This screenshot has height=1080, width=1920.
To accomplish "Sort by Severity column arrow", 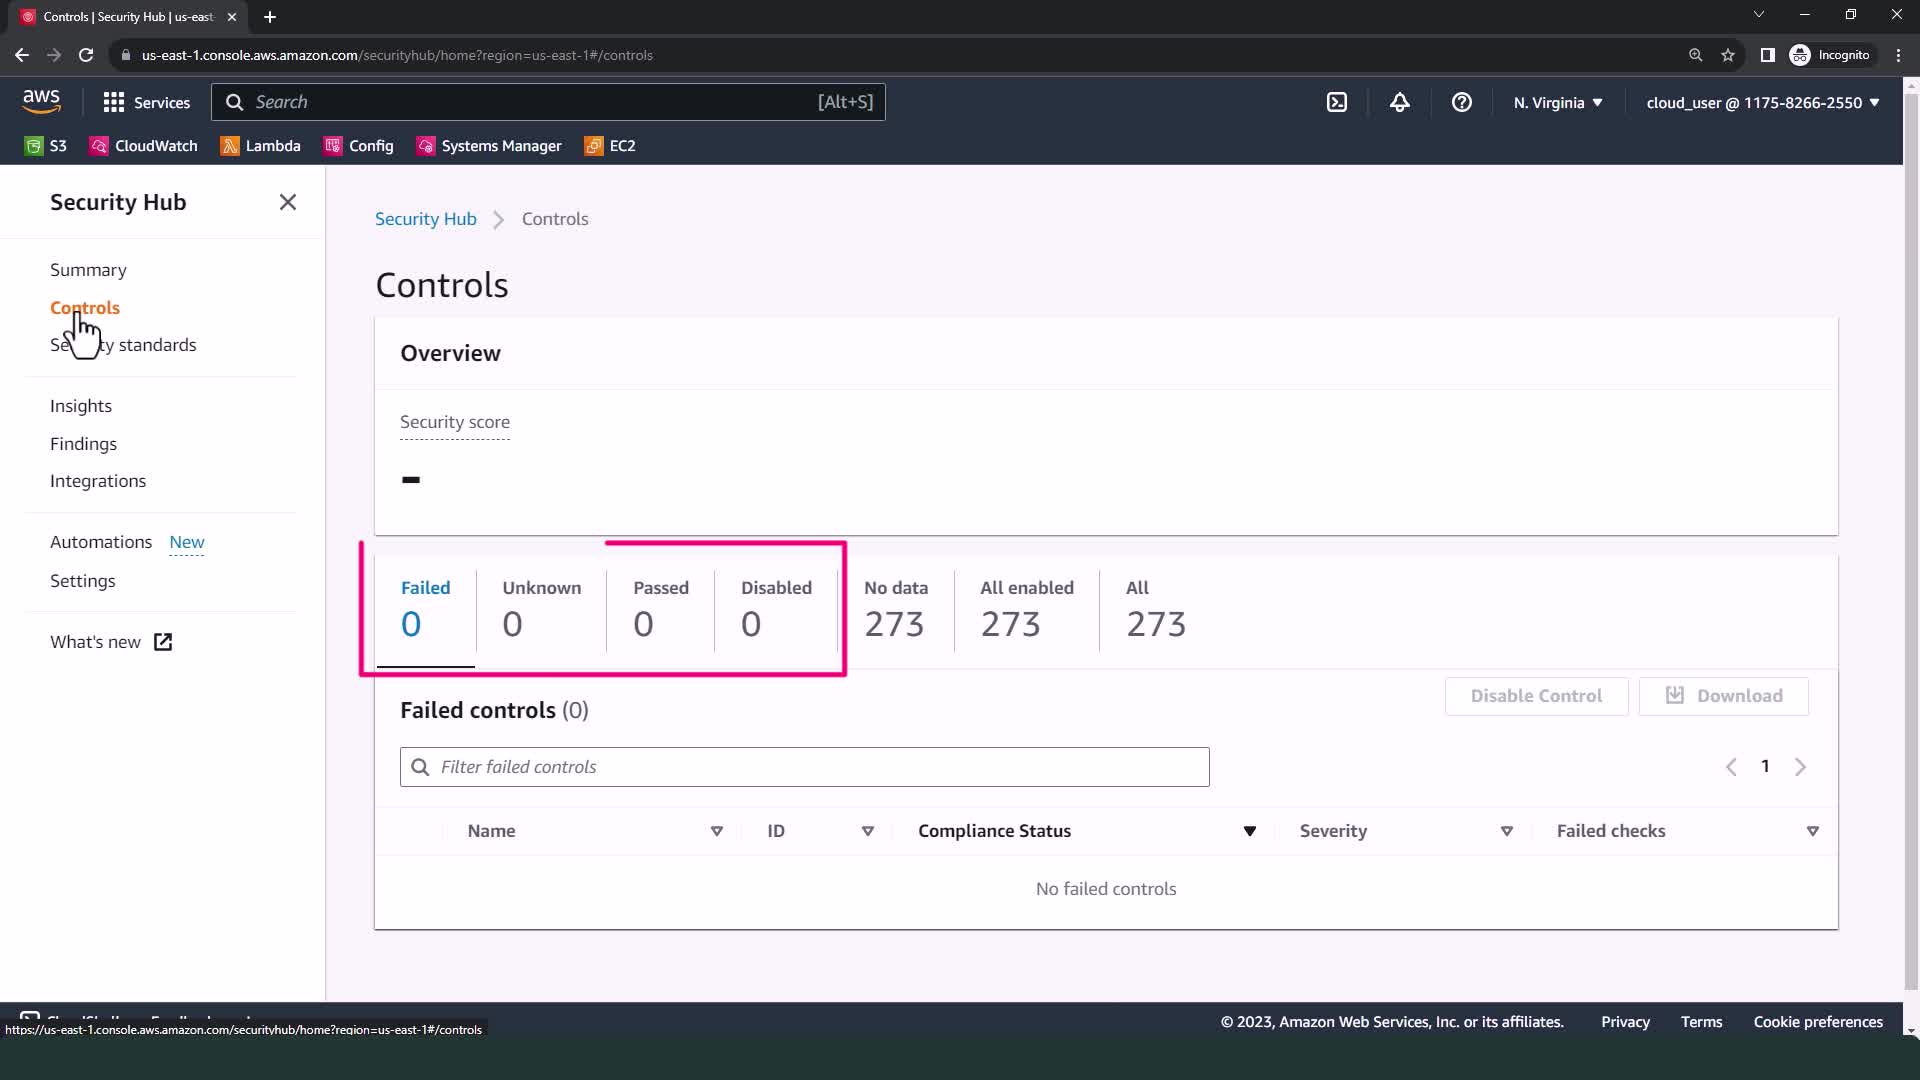I will point(1506,831).
